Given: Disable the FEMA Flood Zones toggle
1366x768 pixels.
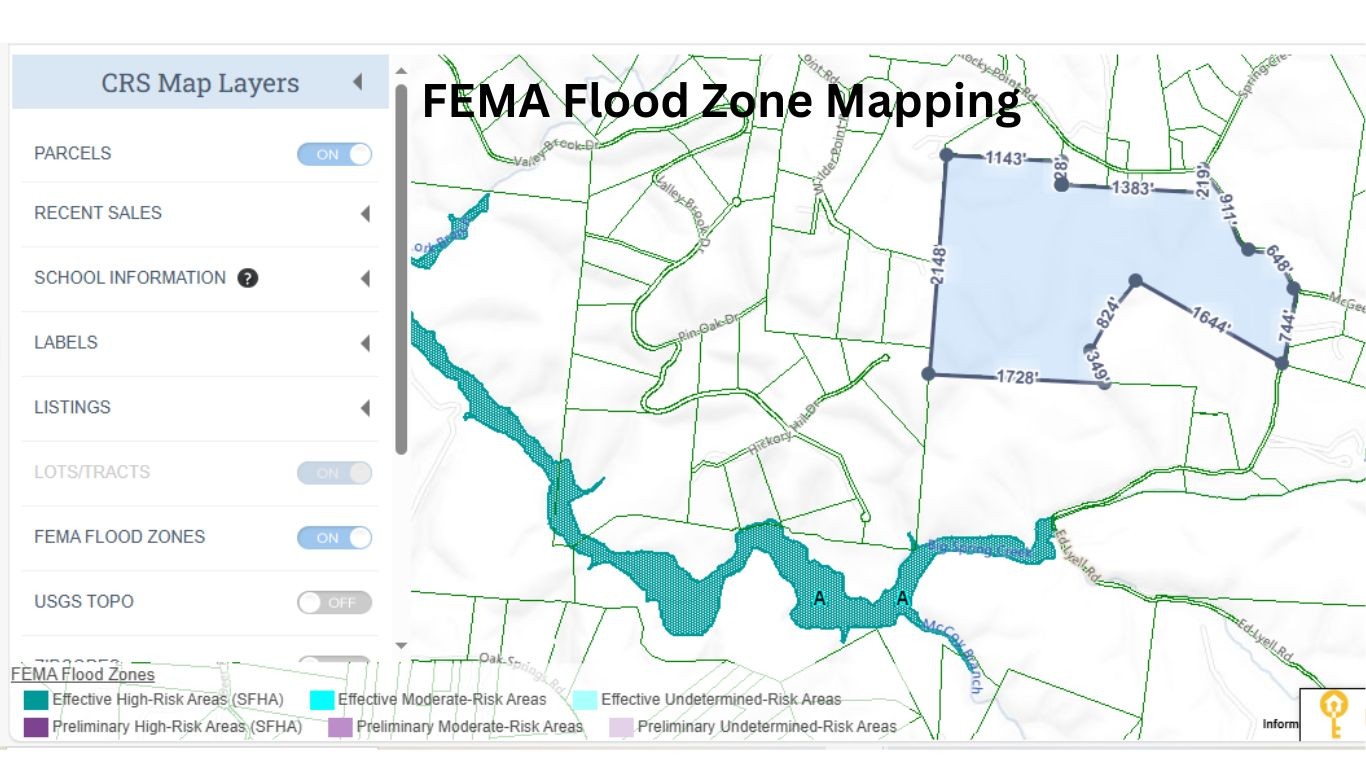Looking at the screenshot, I should 334,538.
